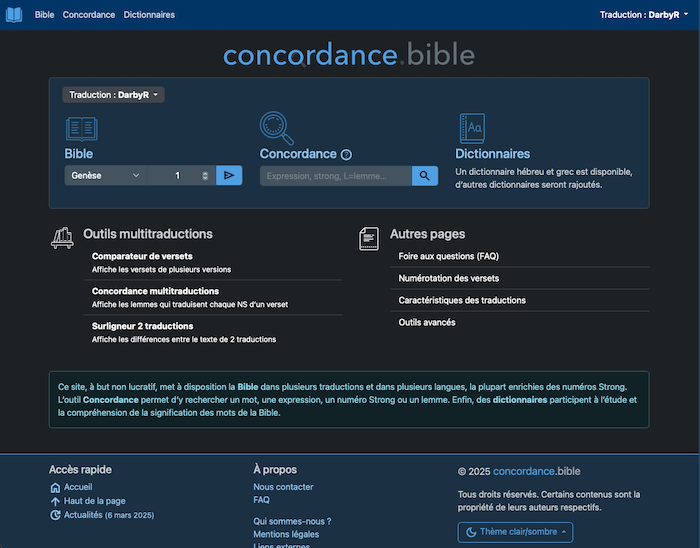700x548 pixels.
Task: Open Concordance in the top navbar
Action: click(89, 15)
